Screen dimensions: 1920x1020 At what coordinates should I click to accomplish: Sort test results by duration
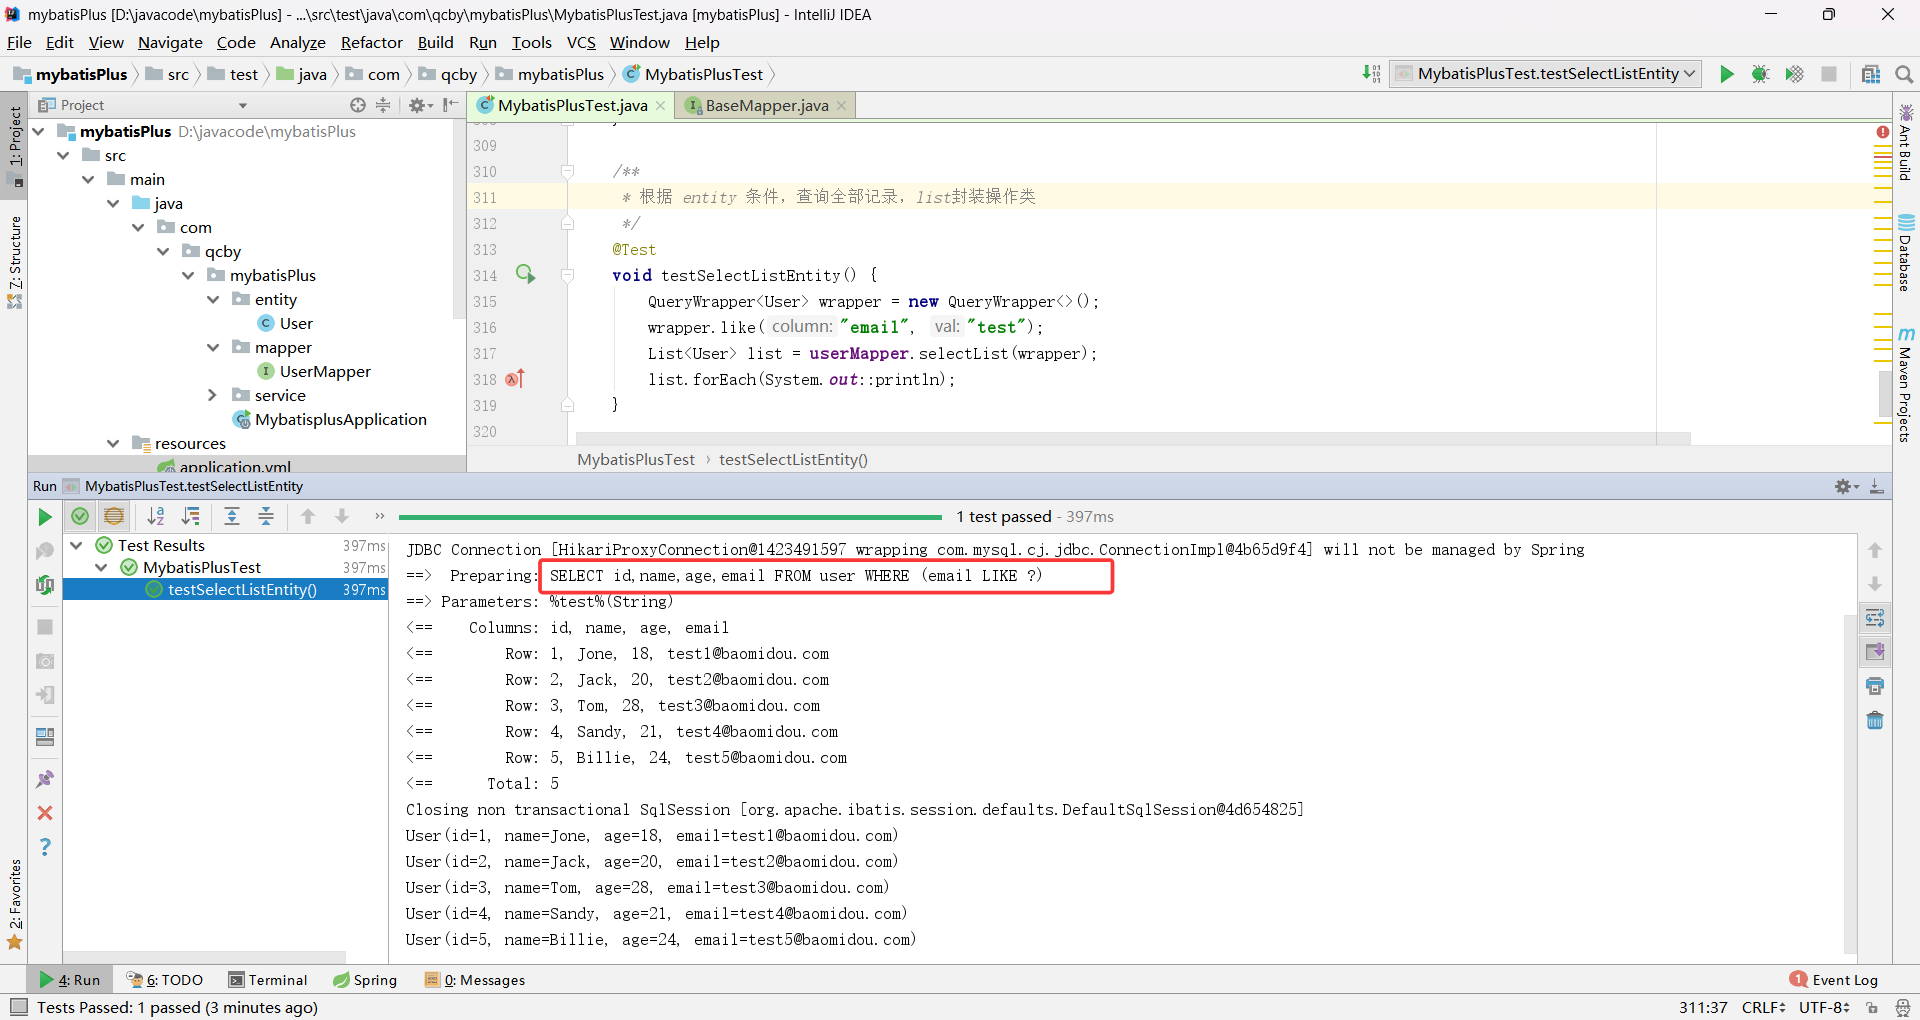click(x=190, y=516)
